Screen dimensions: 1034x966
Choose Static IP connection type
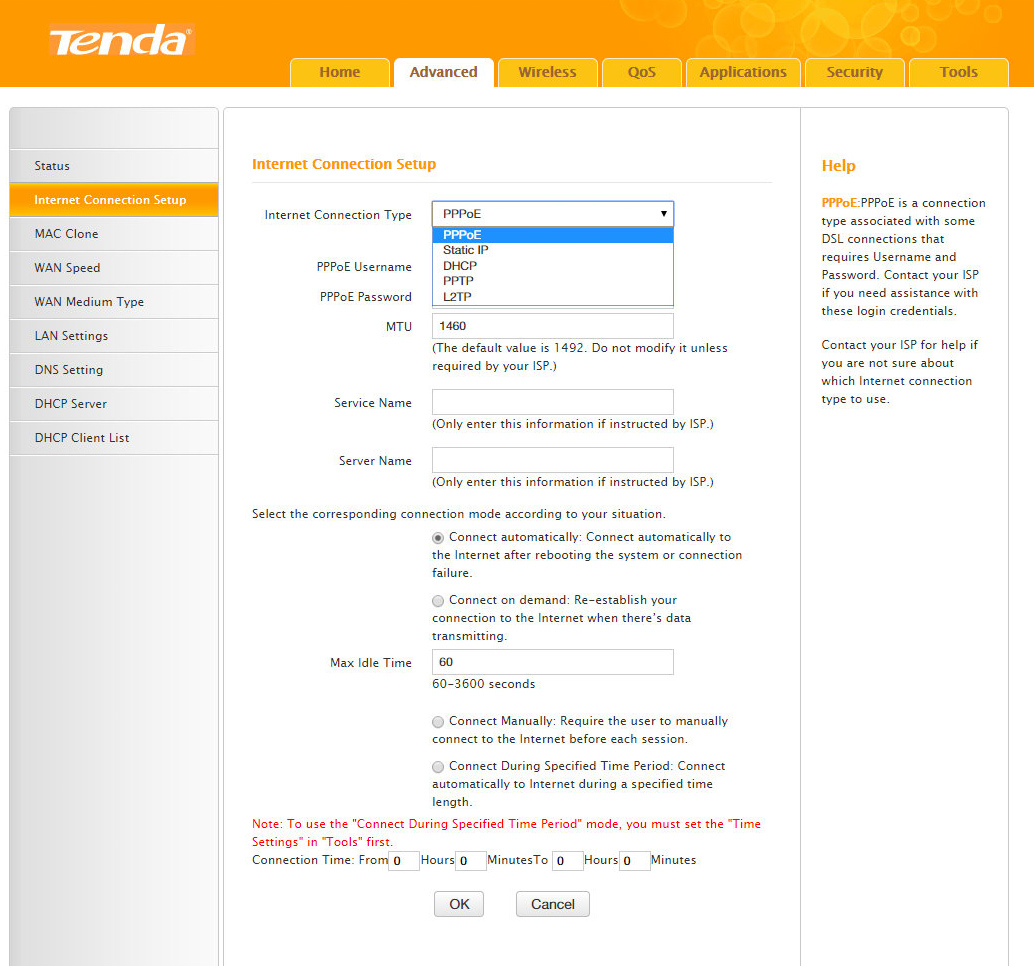pos(553,250)
